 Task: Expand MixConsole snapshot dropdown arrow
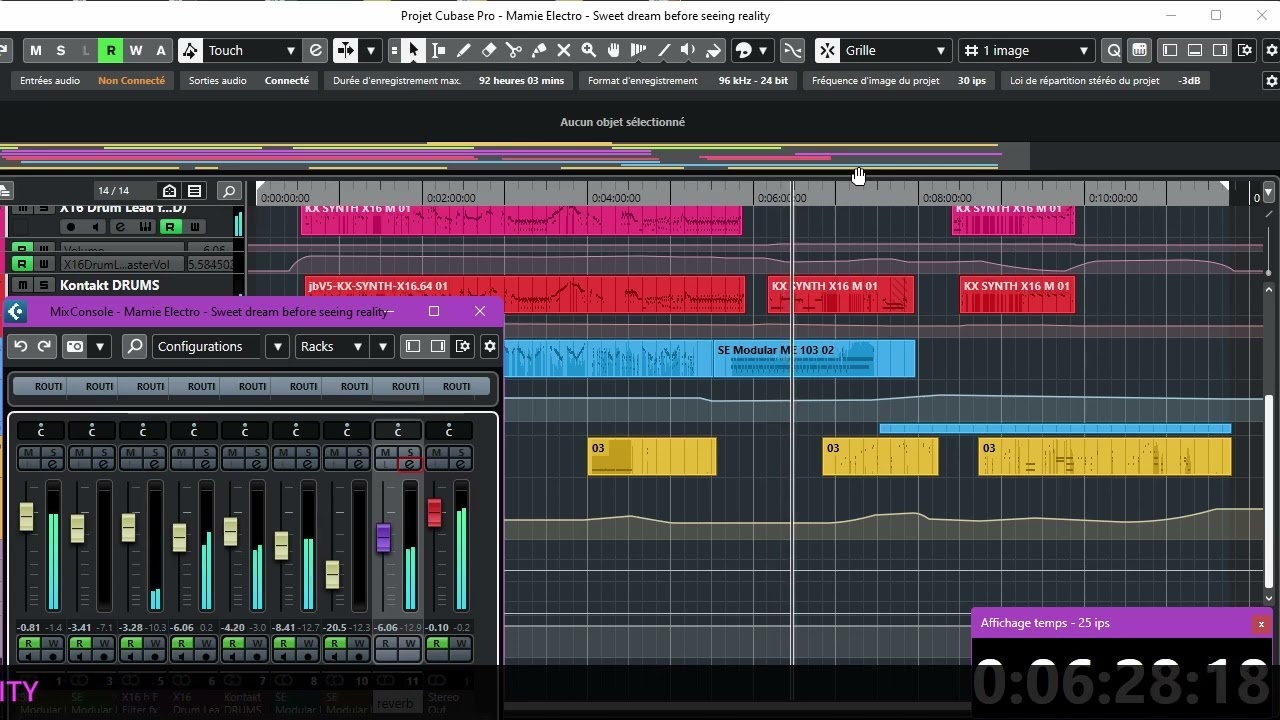point(99,346)
